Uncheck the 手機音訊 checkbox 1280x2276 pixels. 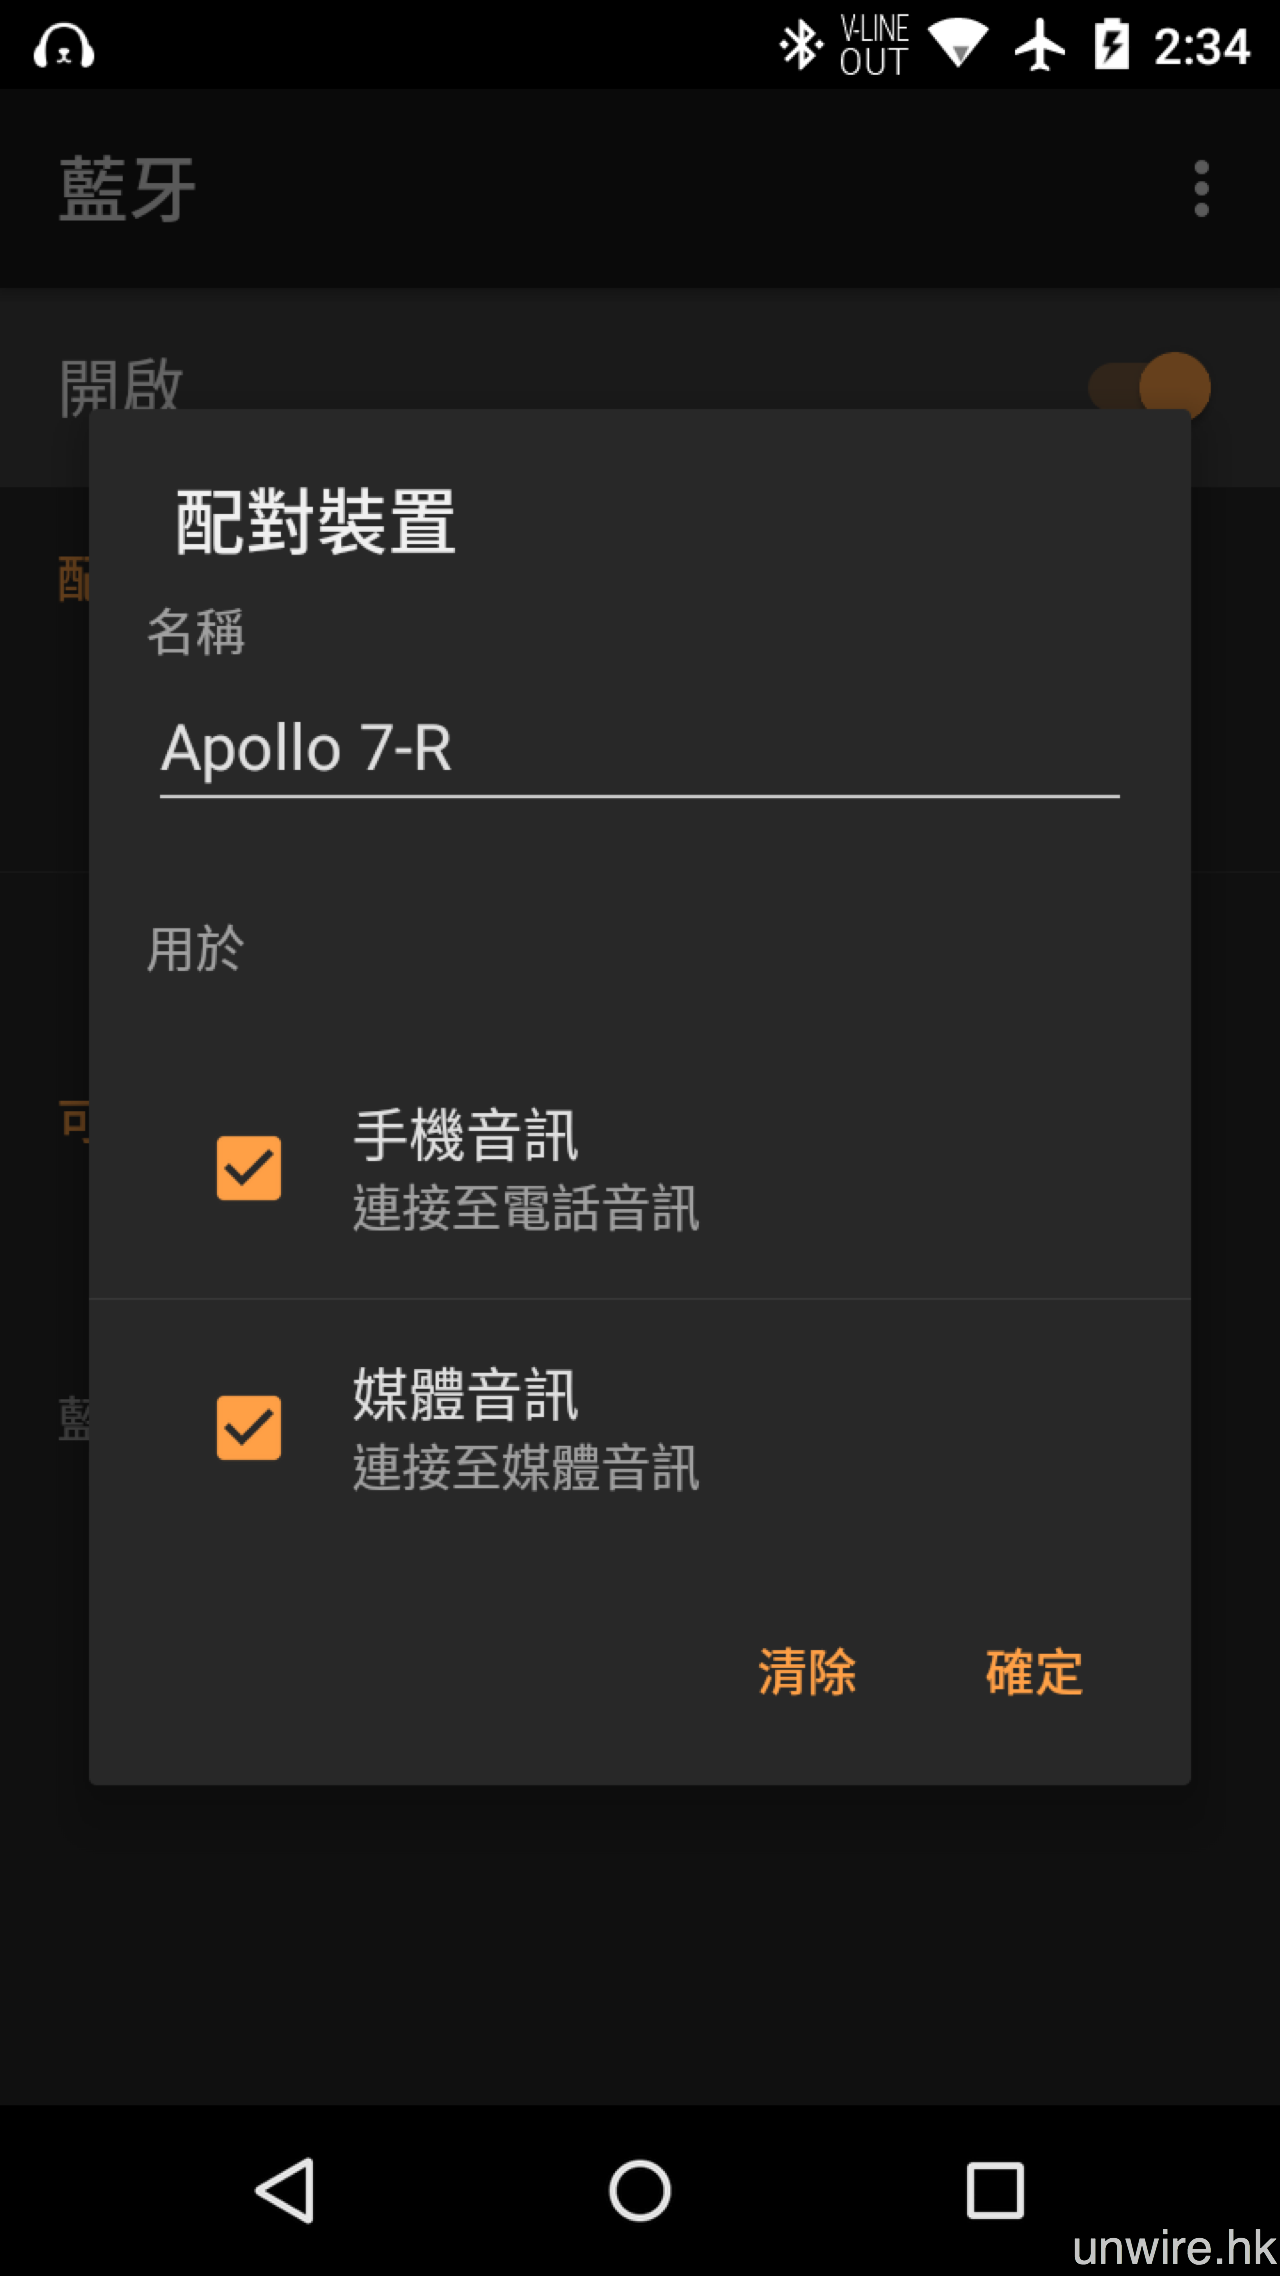[249, 1168]
